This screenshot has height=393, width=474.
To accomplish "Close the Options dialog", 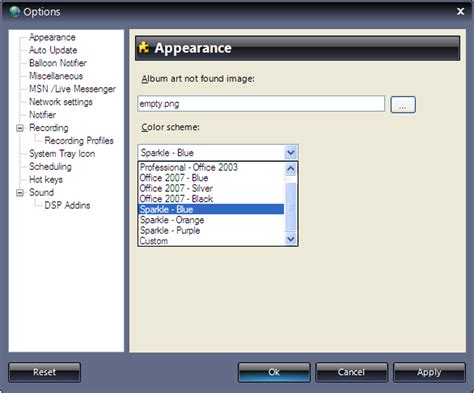I will (x=460, y=12).
